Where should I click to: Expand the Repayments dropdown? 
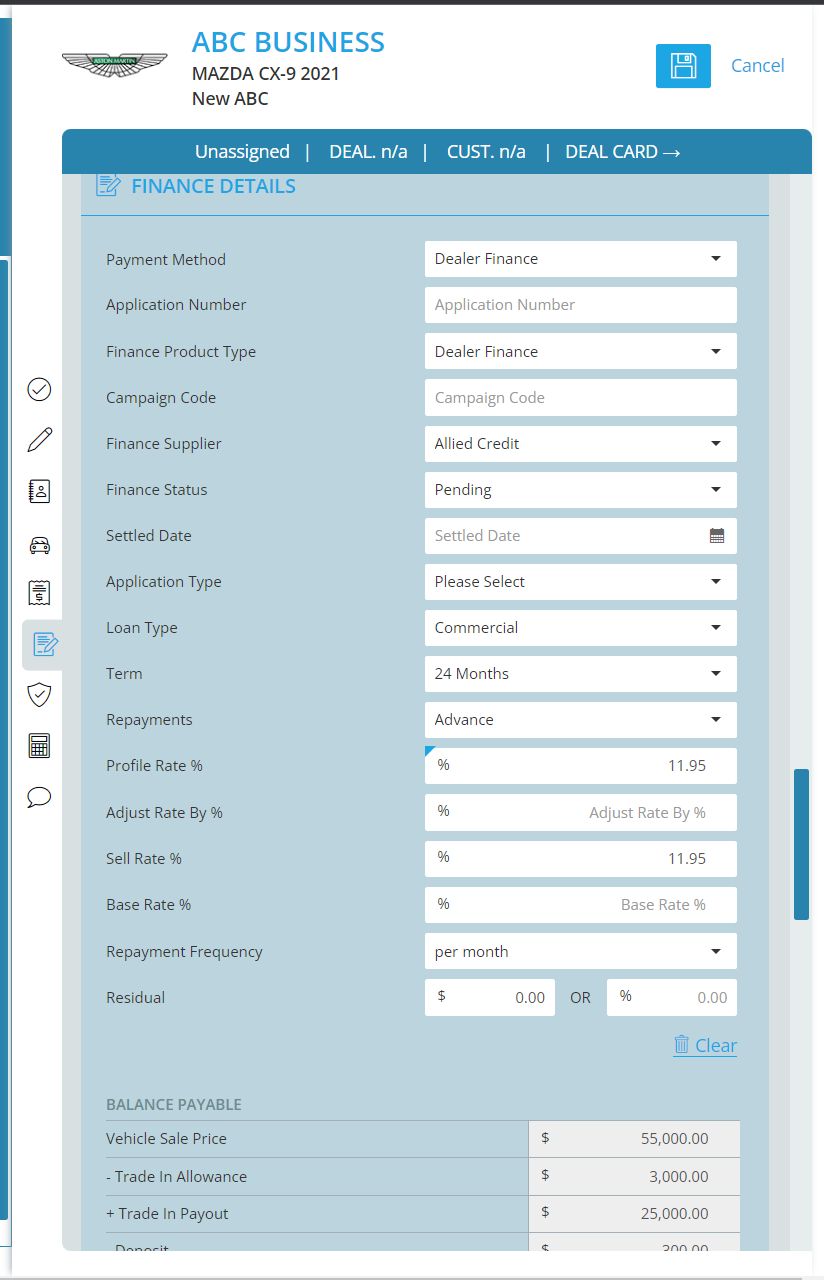581,720
